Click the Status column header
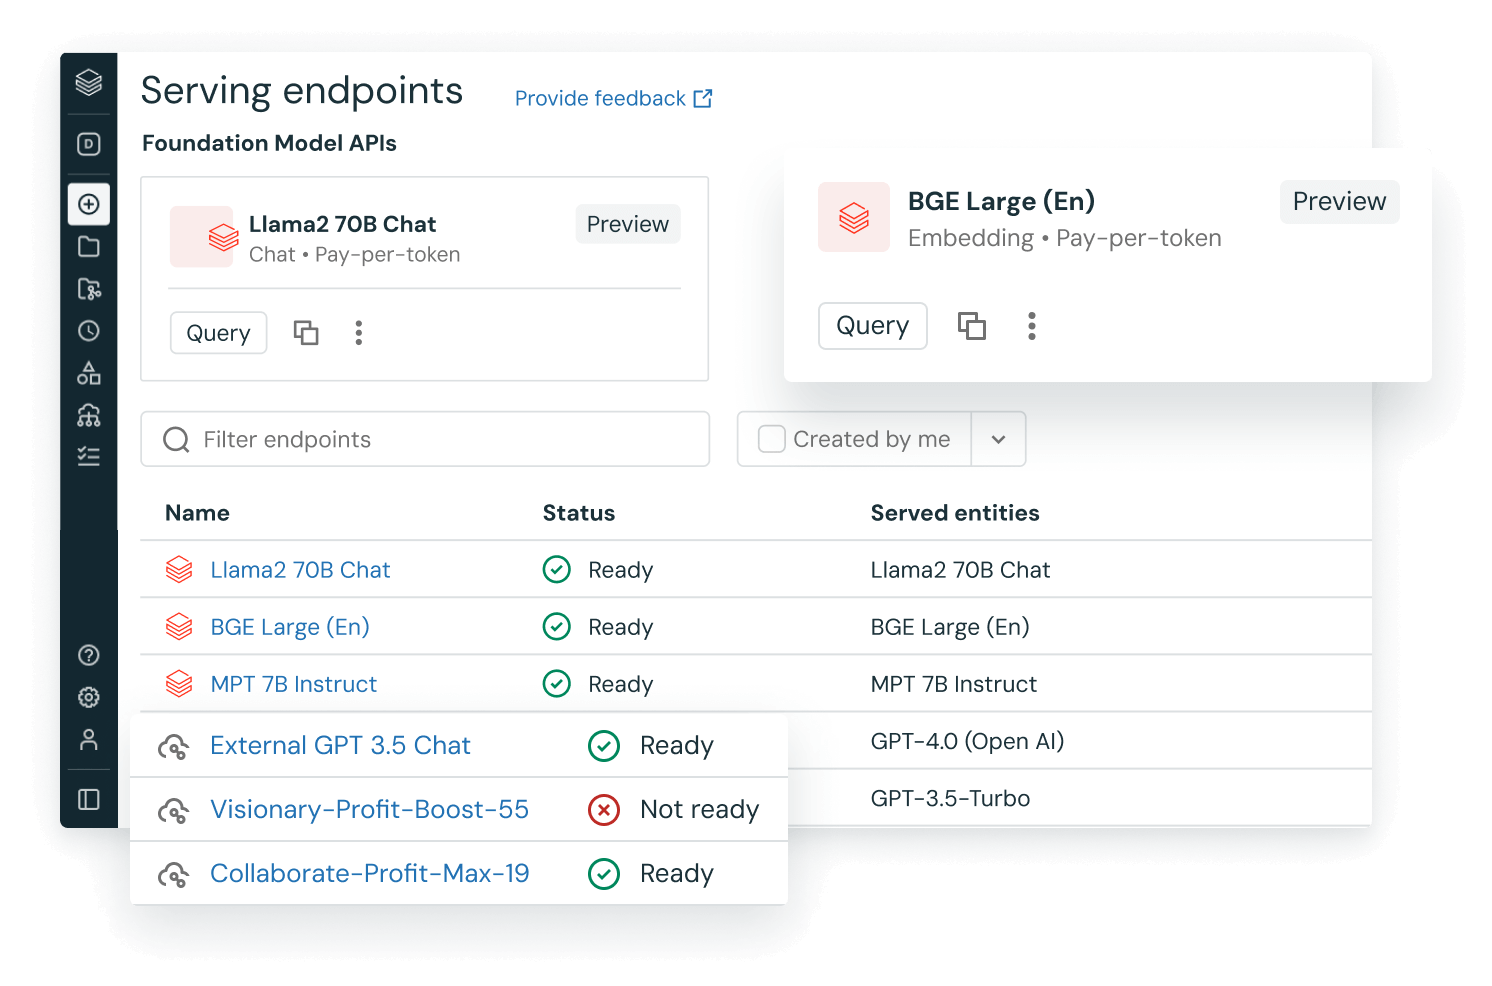1492x986 pixels. coord(579,513)
